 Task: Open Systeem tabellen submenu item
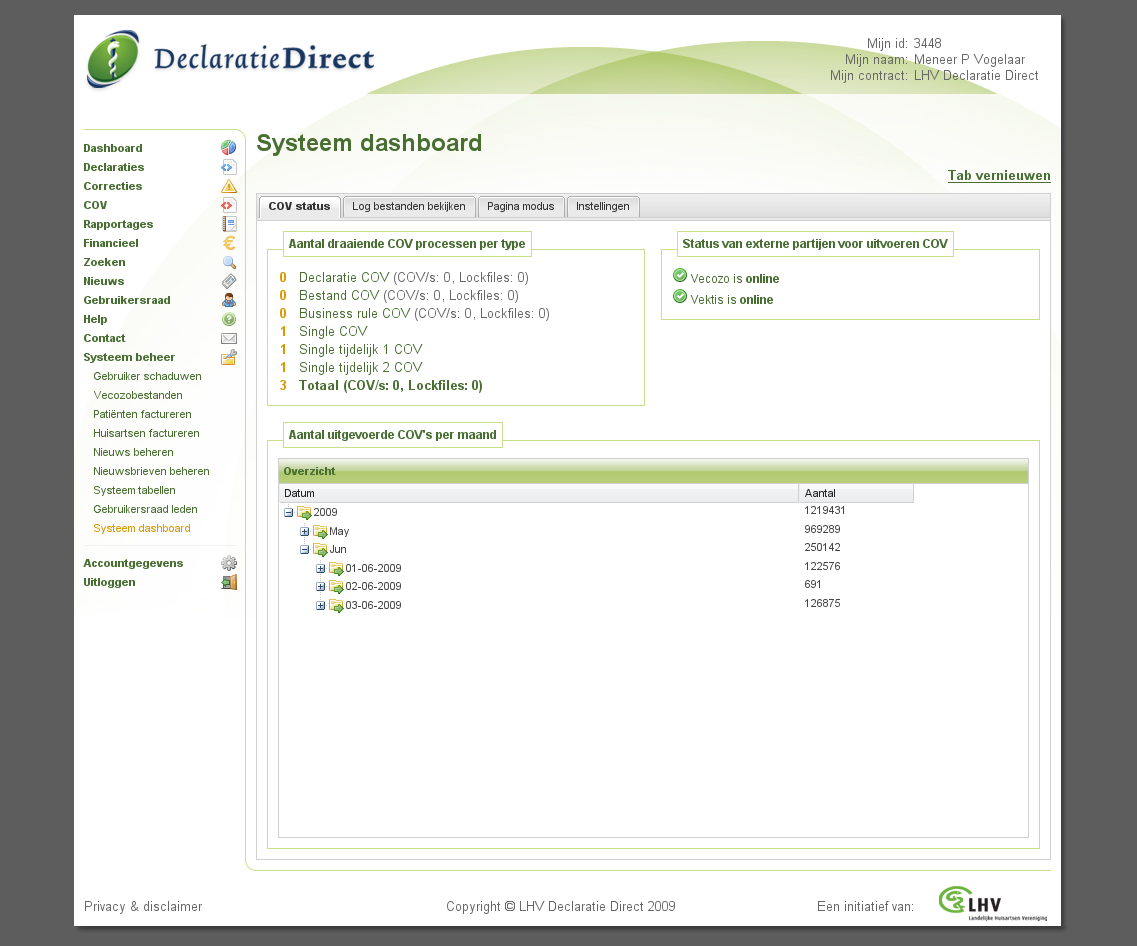pyautogui.click(x=134, y=490)
